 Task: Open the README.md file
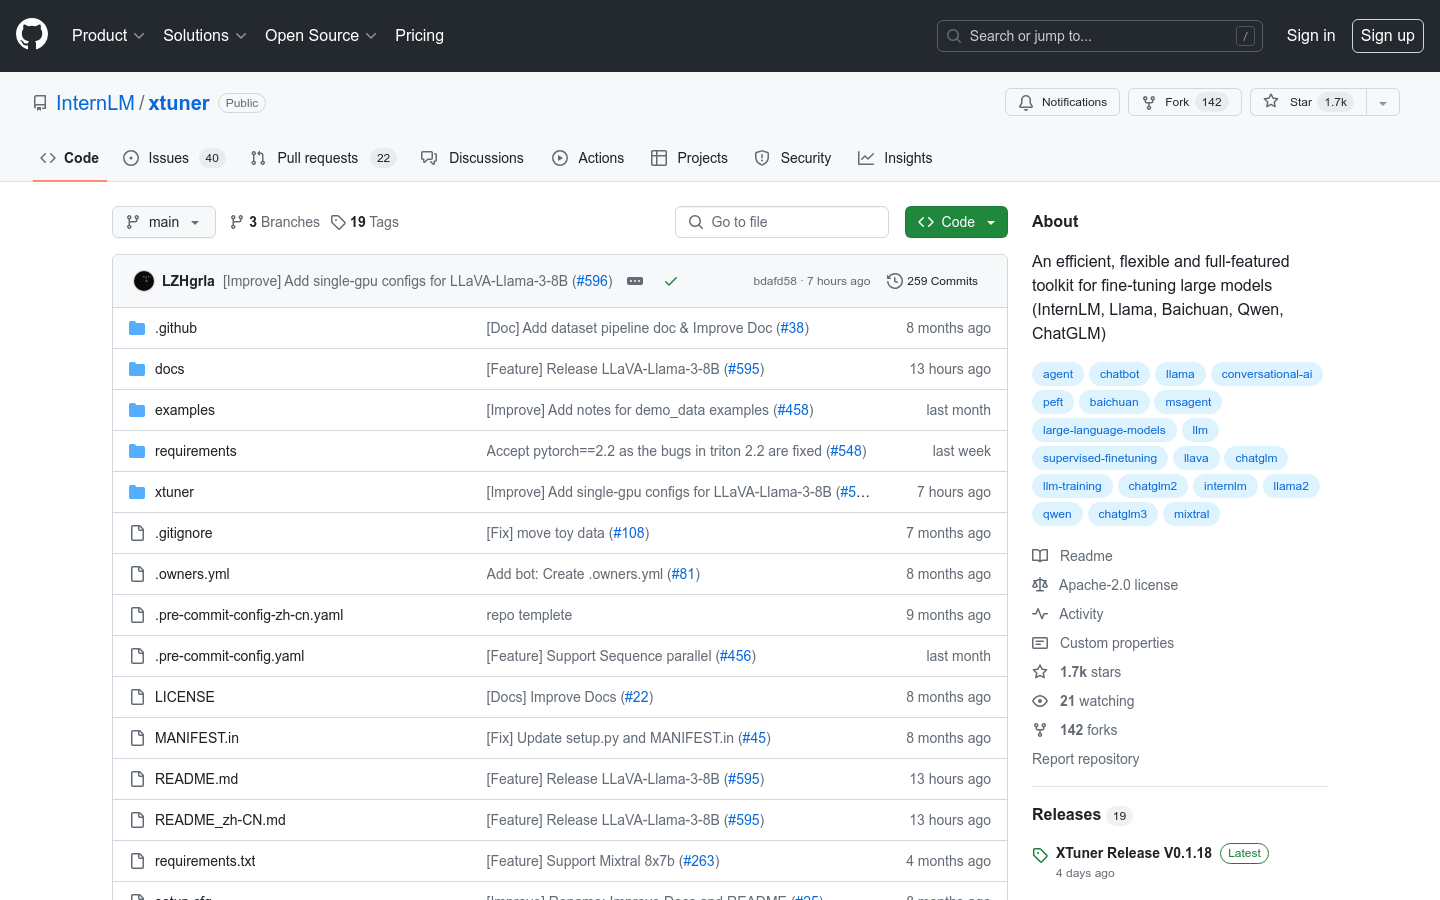196,779
